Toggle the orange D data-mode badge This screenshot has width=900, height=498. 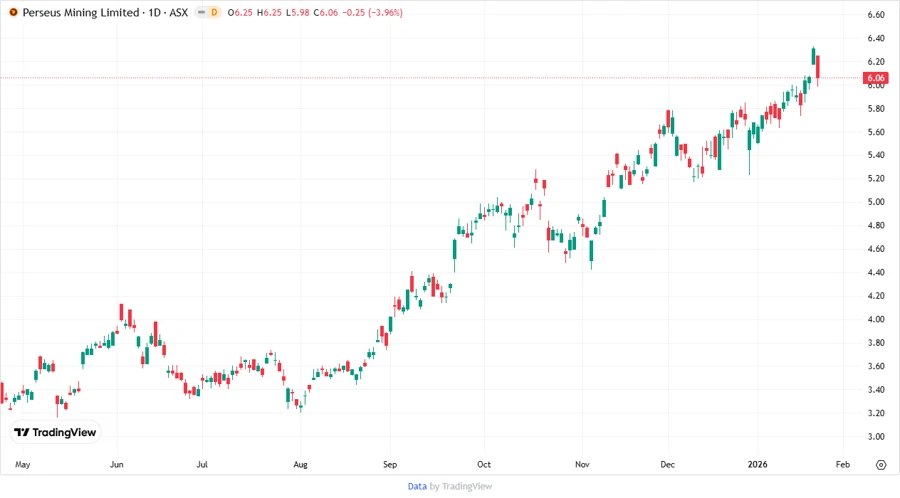pyautogui.click(x=214, y=12)
